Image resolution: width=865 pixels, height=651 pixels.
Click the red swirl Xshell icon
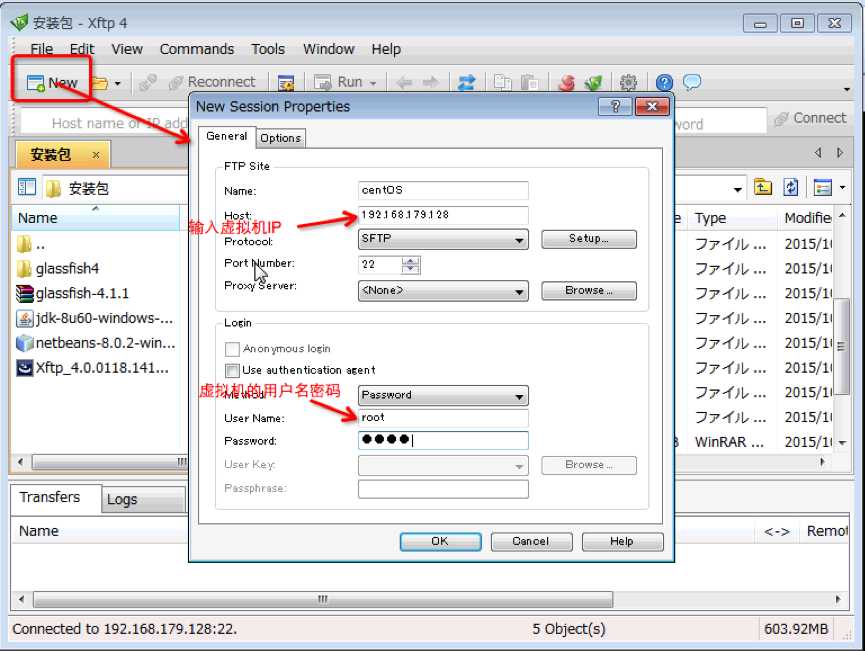[x=567, y=83]
